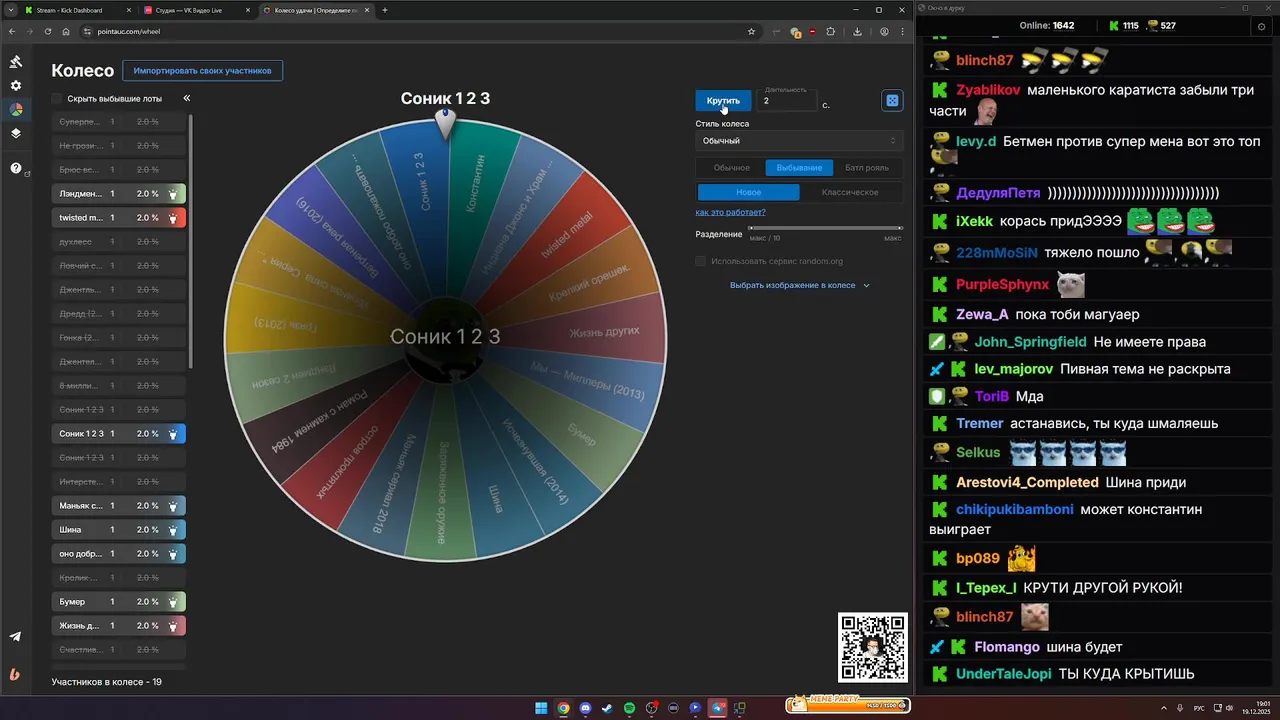Click username chikipukibamboni in chat
Image resolution: width=1280 pixels, height=720 pixels.
click(1014, 509)
